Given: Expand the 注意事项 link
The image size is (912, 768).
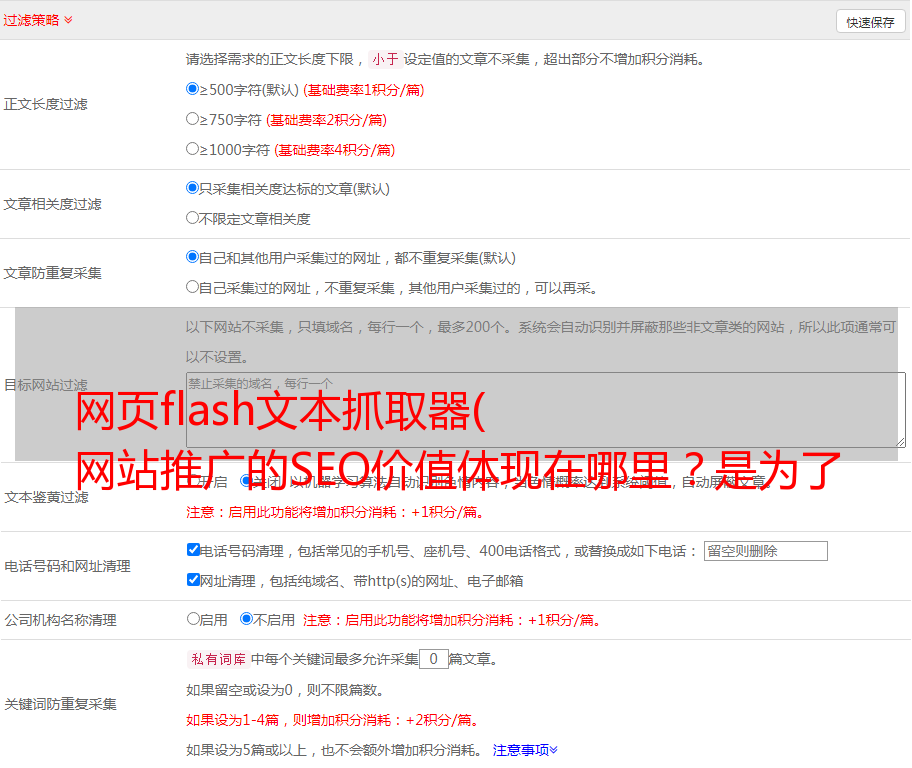Looking at the screenshot, I should click(525, 750).
